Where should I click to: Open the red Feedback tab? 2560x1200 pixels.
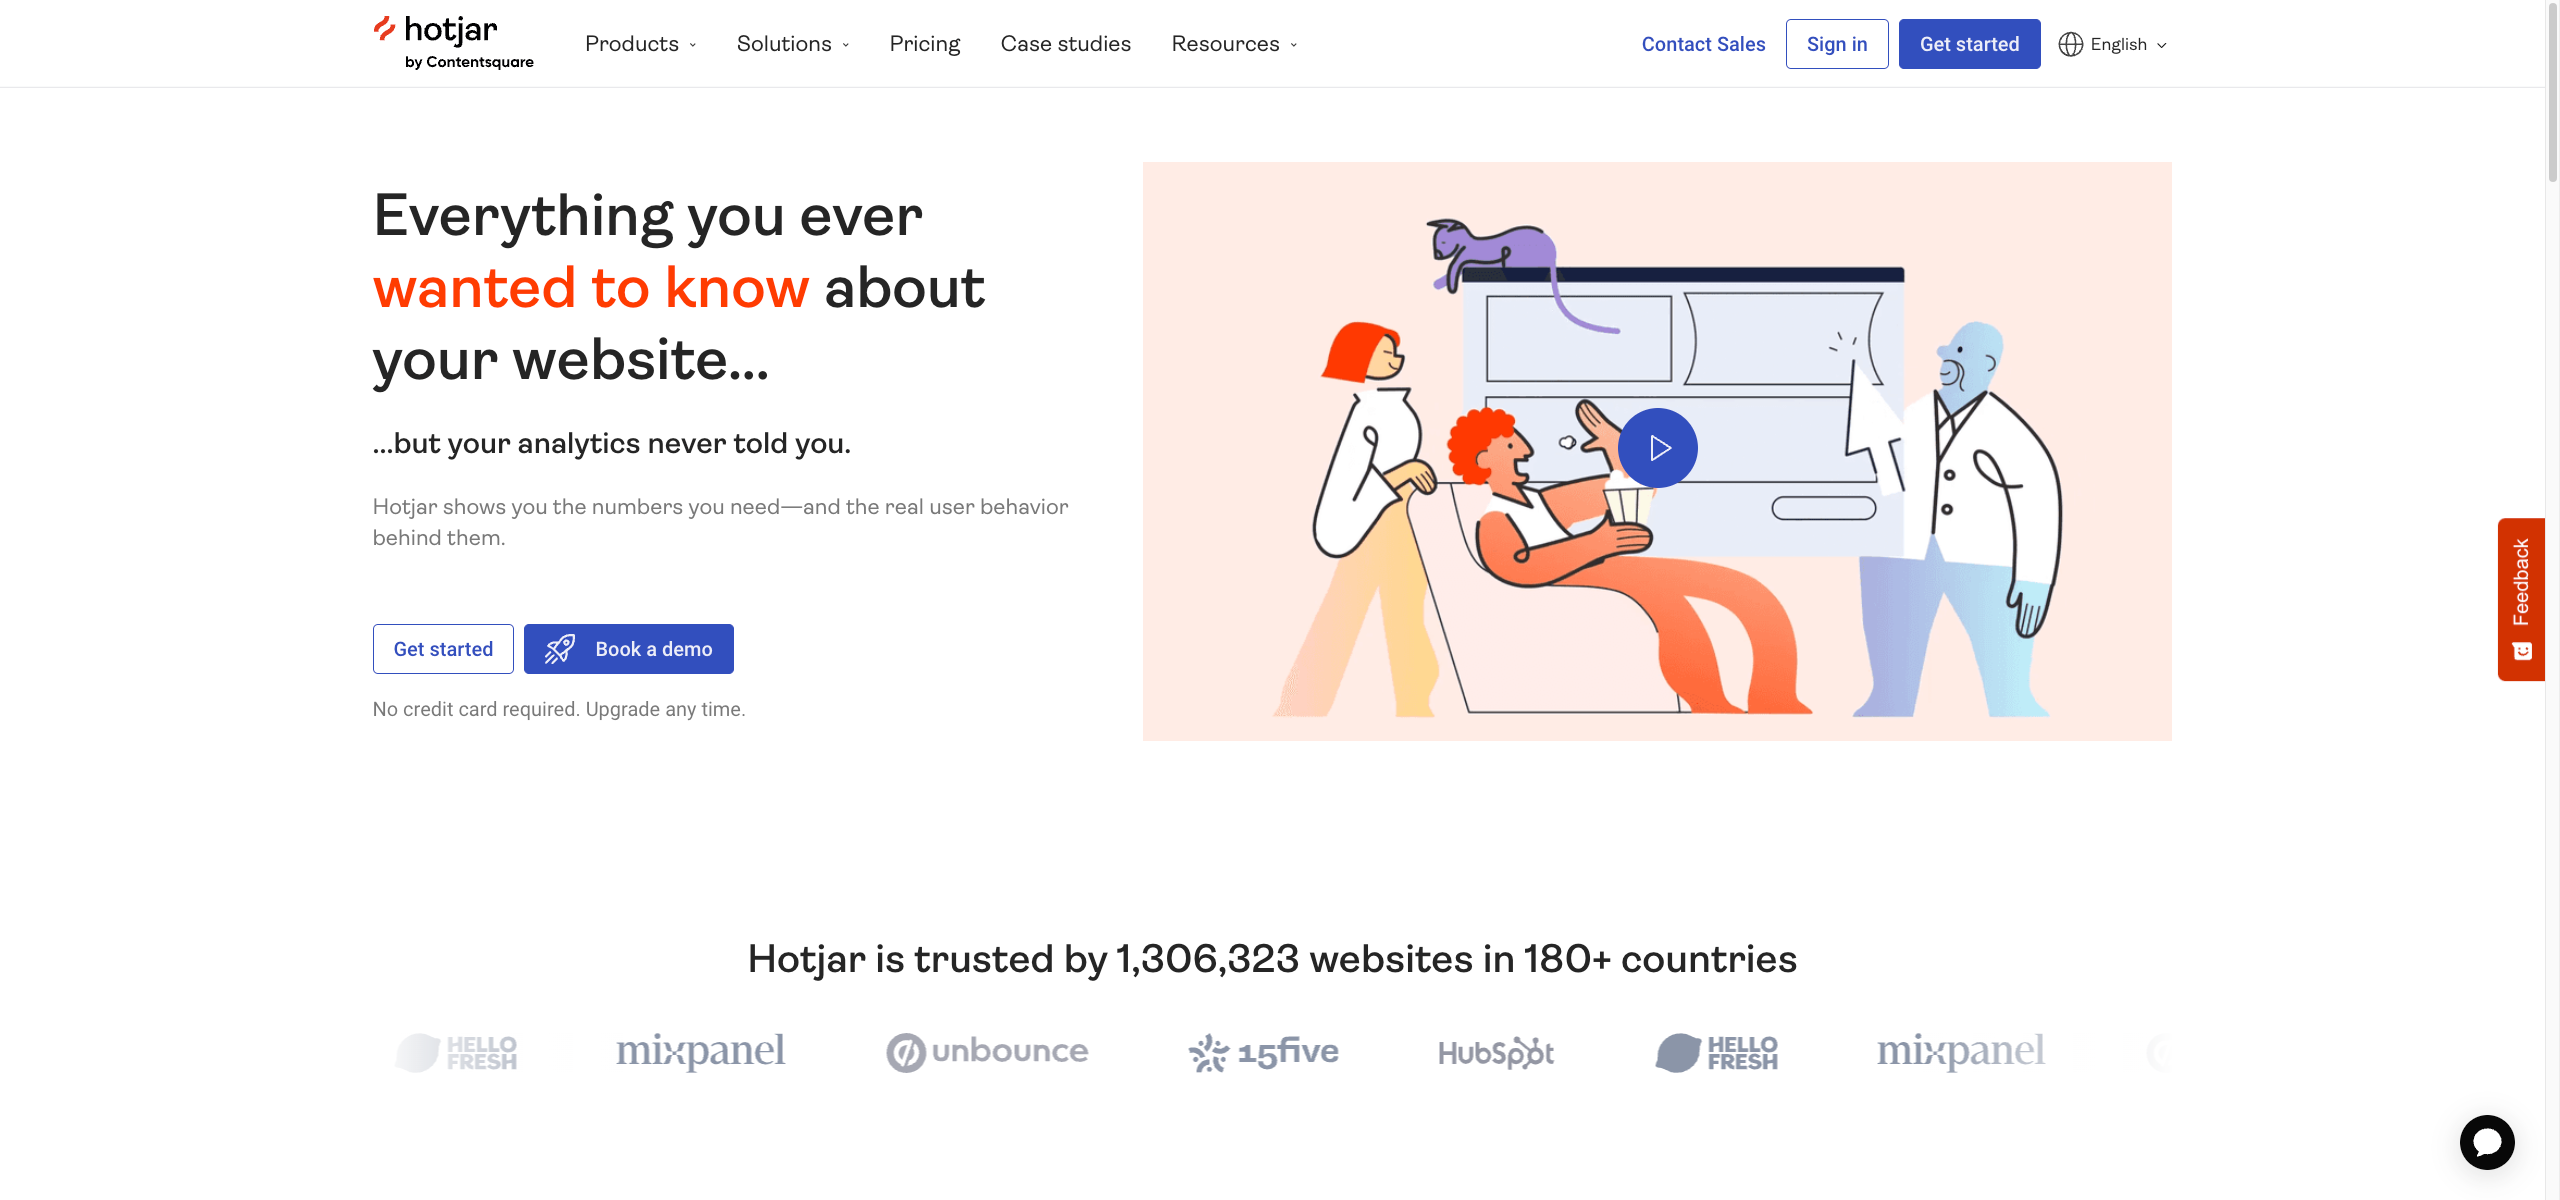[2521, 599]
